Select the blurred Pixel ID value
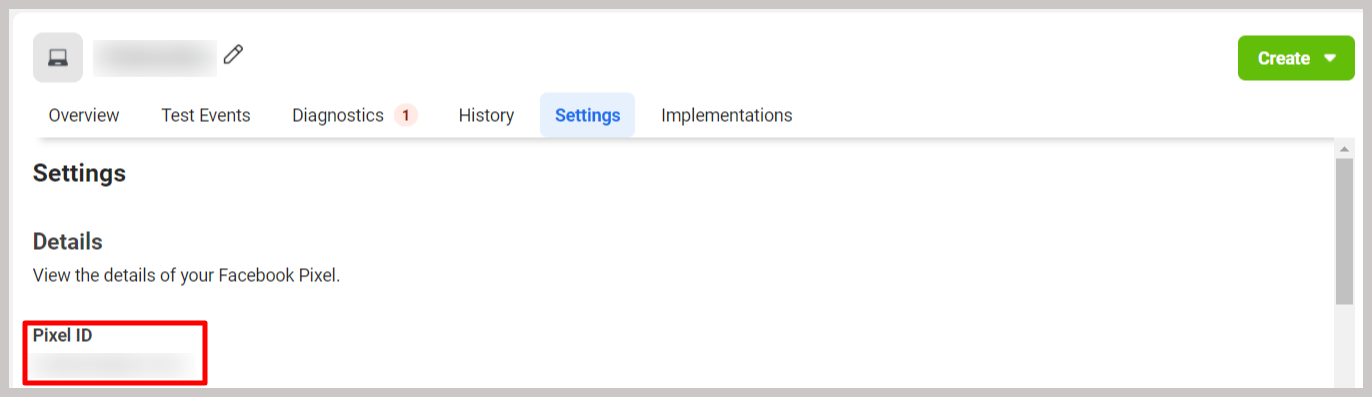Viewport: 1372px width, 397px height. pos(112,366)
